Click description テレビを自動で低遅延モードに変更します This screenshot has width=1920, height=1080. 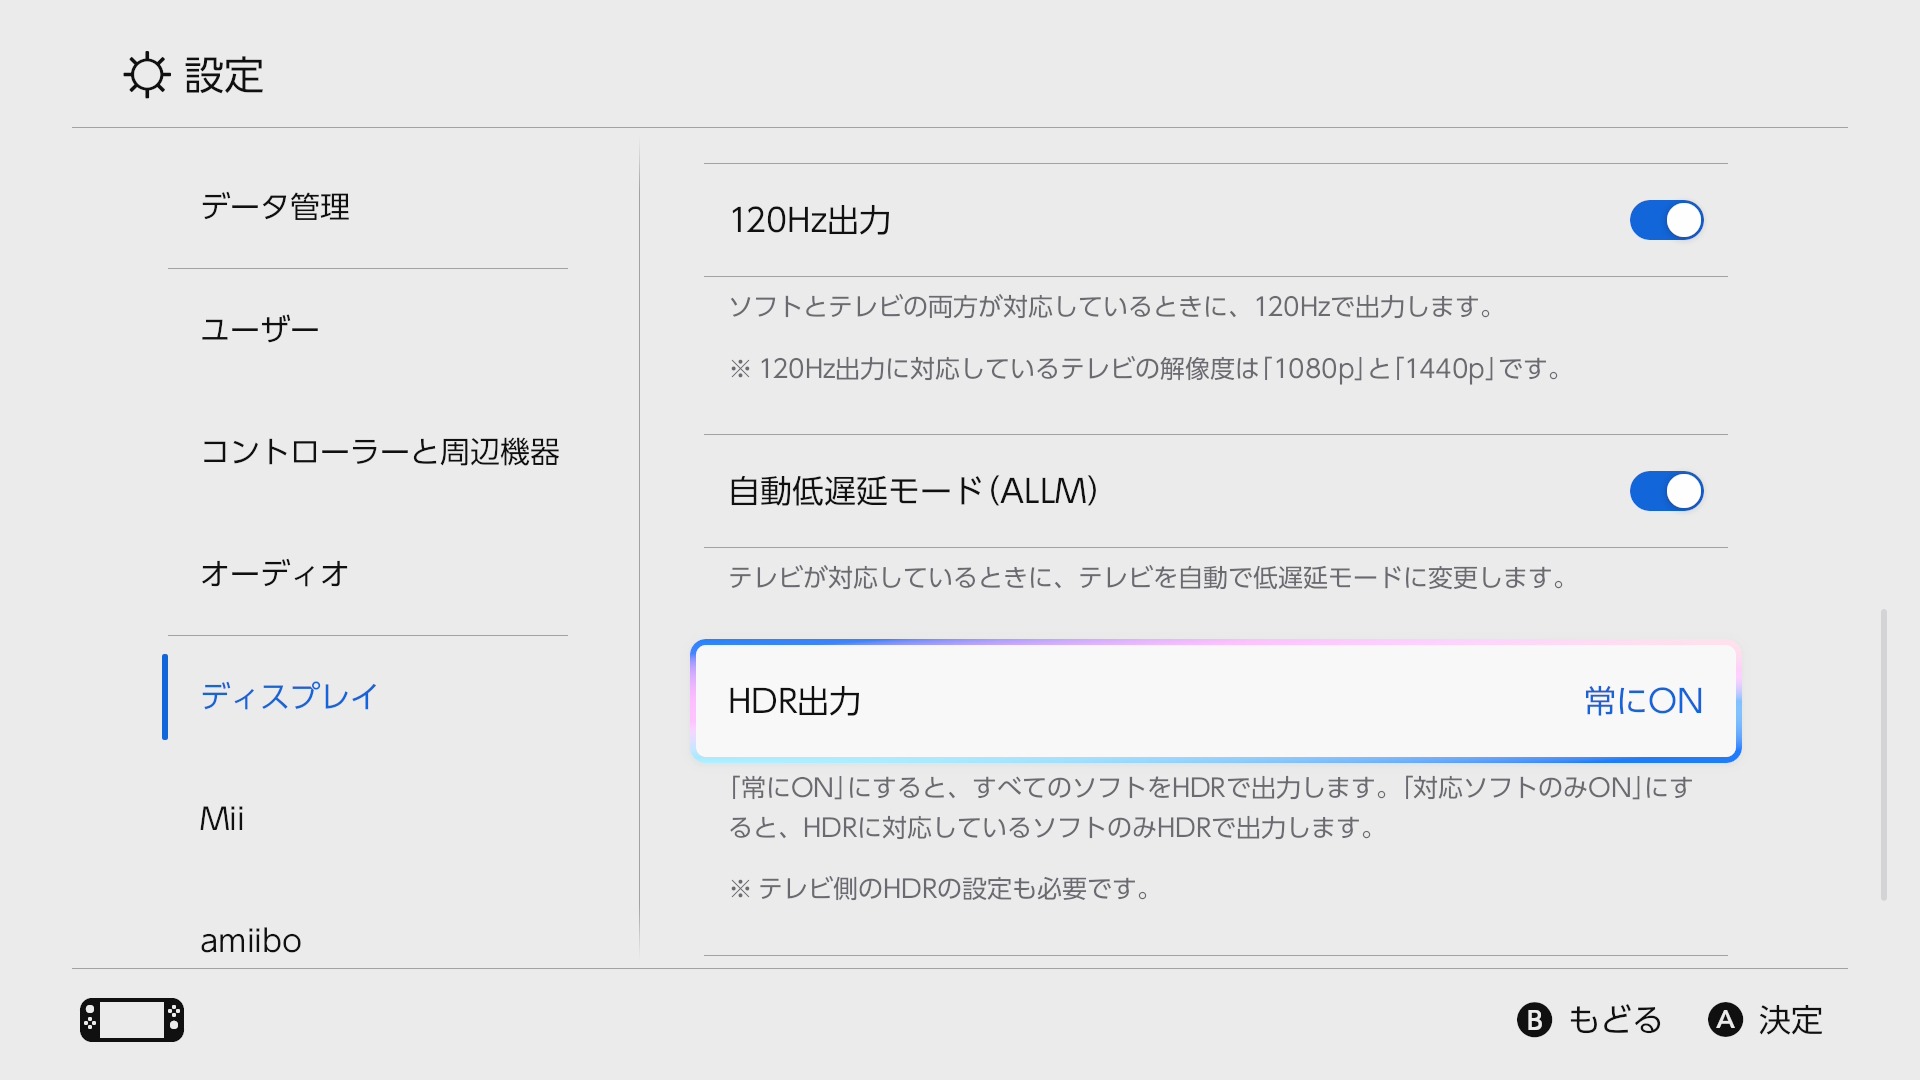click(x=1148, y=577)
